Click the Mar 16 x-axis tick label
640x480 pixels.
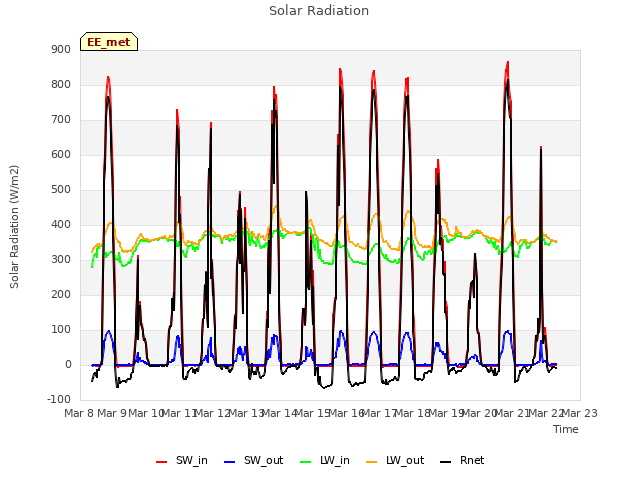click(347, 413)
